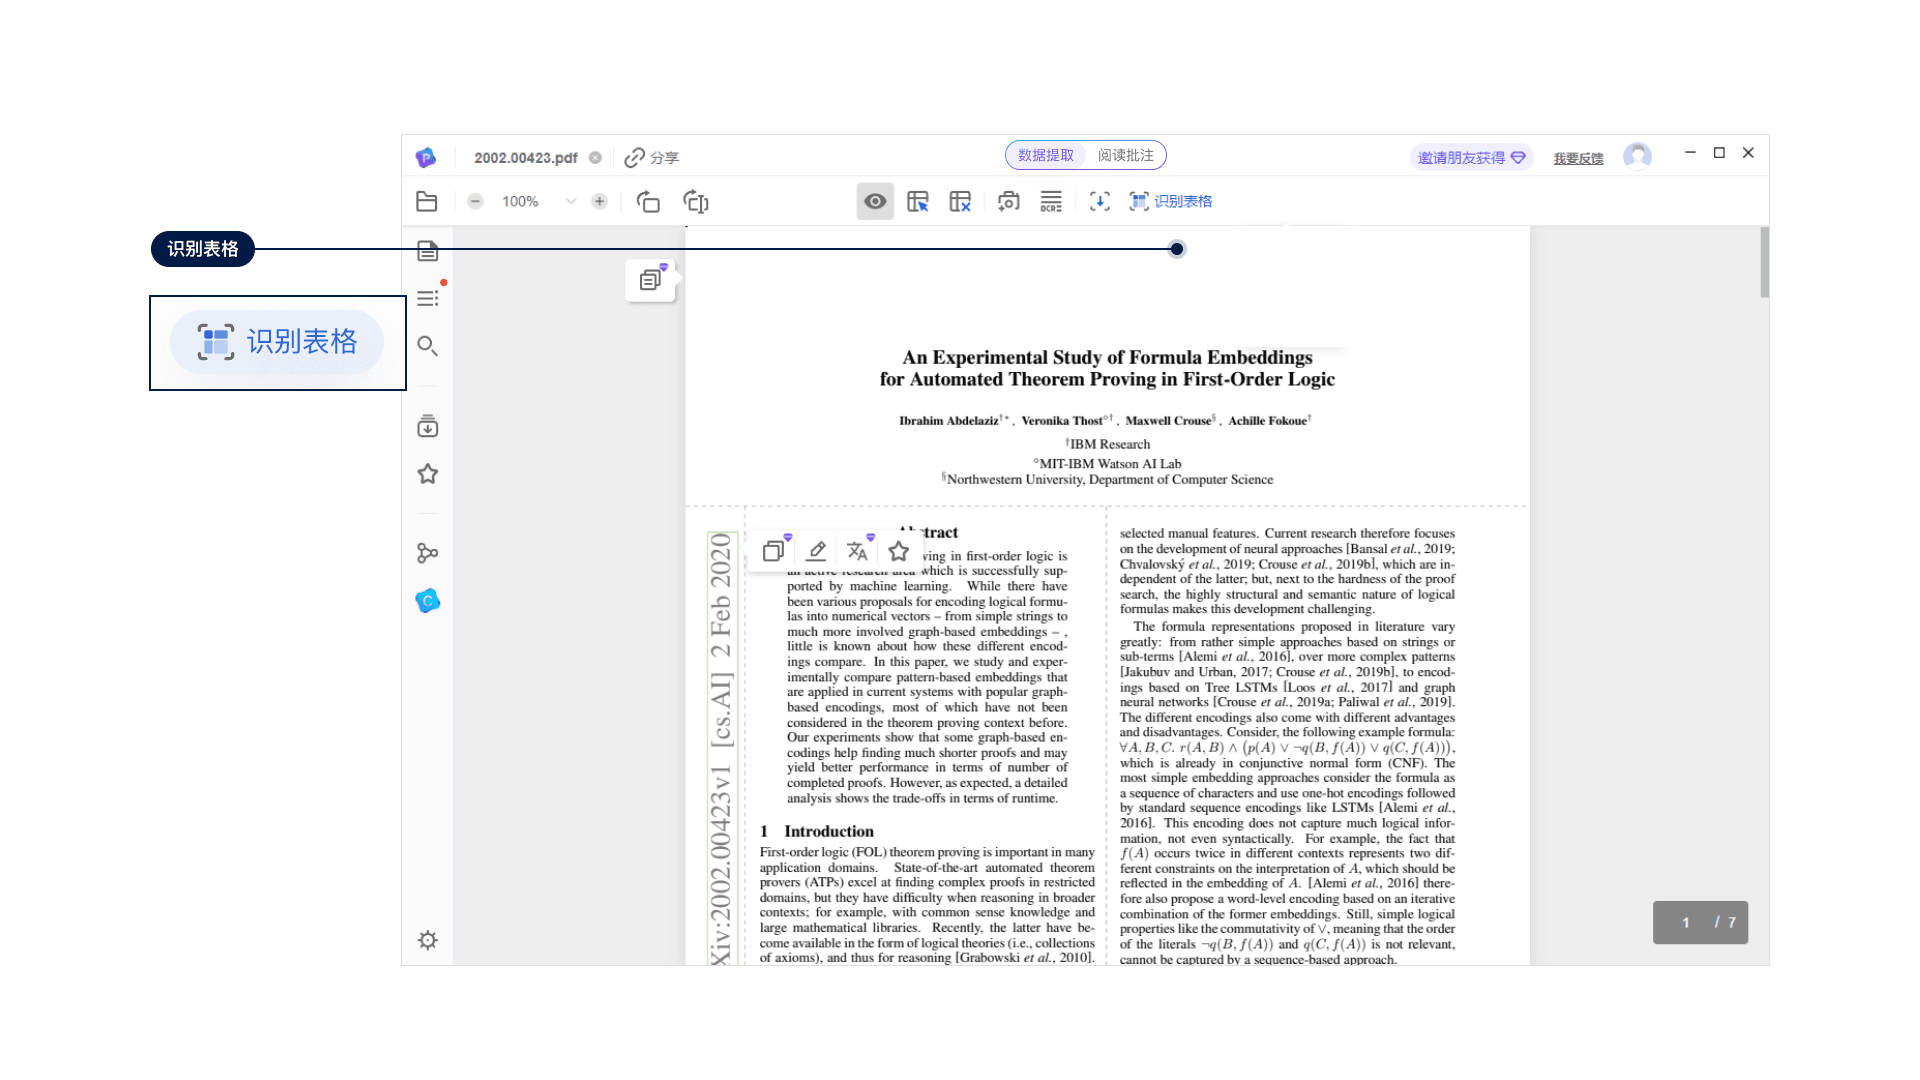The image size is (1920, 1080).
Task: Toggle the eye preview icon in toolbar
Action: click(x=875, y=201)
